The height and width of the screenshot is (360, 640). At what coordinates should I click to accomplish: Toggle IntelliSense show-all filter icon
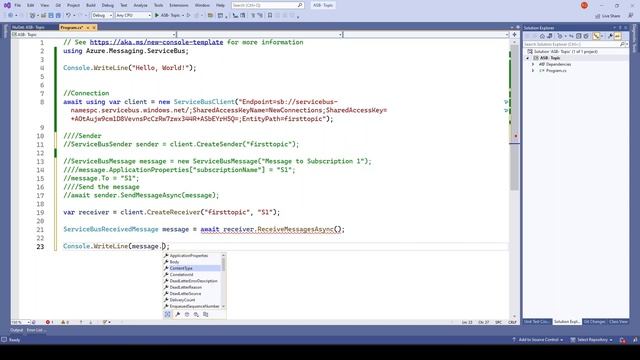pyautogui.click(x=167, y=314)
